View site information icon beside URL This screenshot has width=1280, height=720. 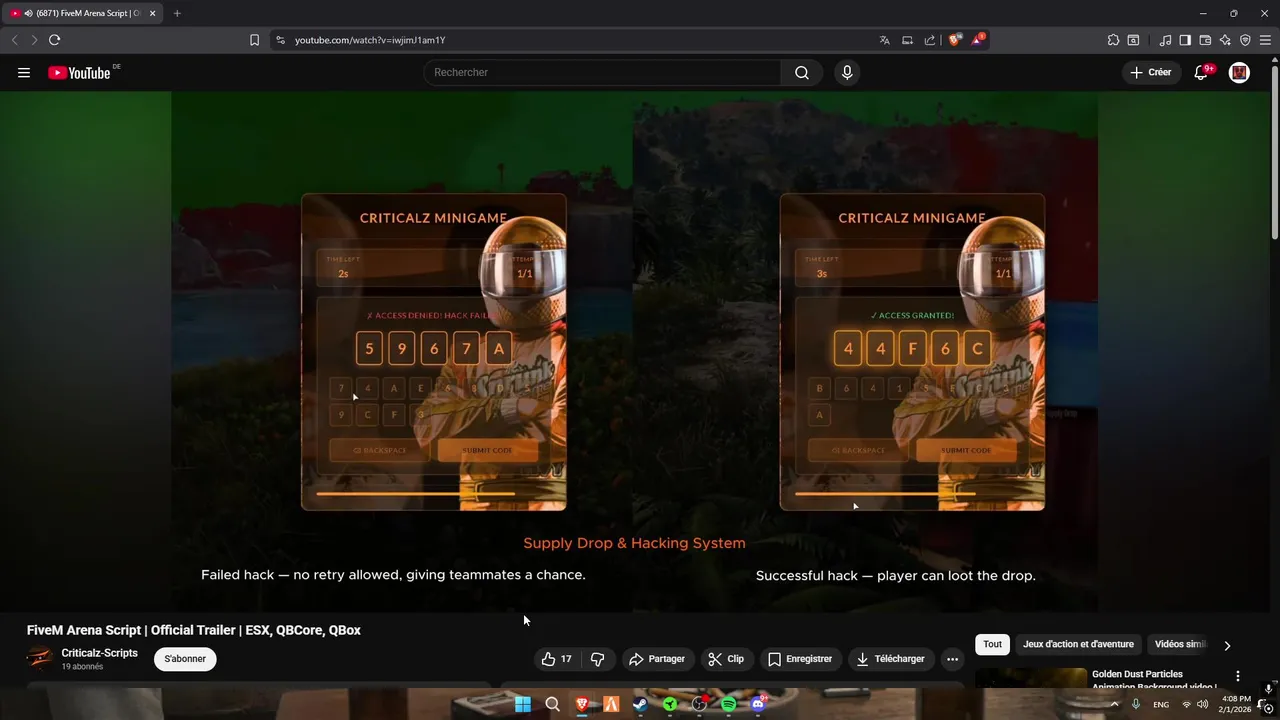280,40
